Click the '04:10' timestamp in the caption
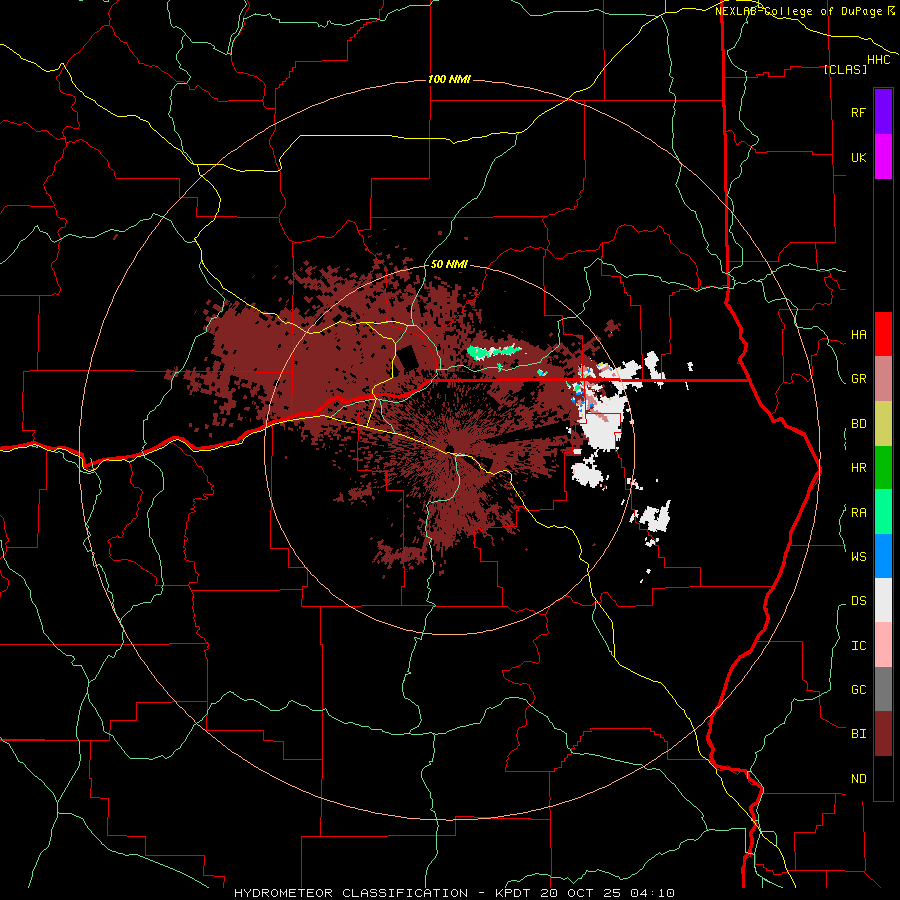The height and width of the screenshot is (900, 900). point(652,893)
